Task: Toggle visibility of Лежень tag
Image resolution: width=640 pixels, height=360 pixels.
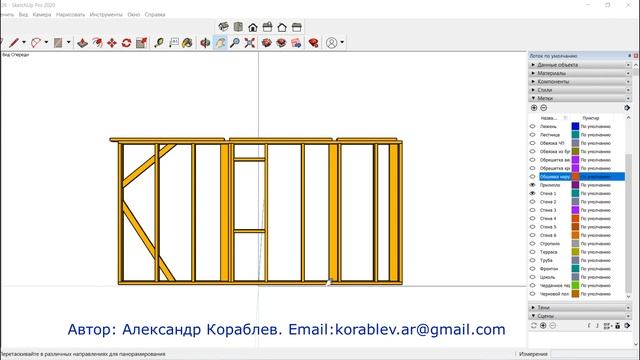Action: 533,127
